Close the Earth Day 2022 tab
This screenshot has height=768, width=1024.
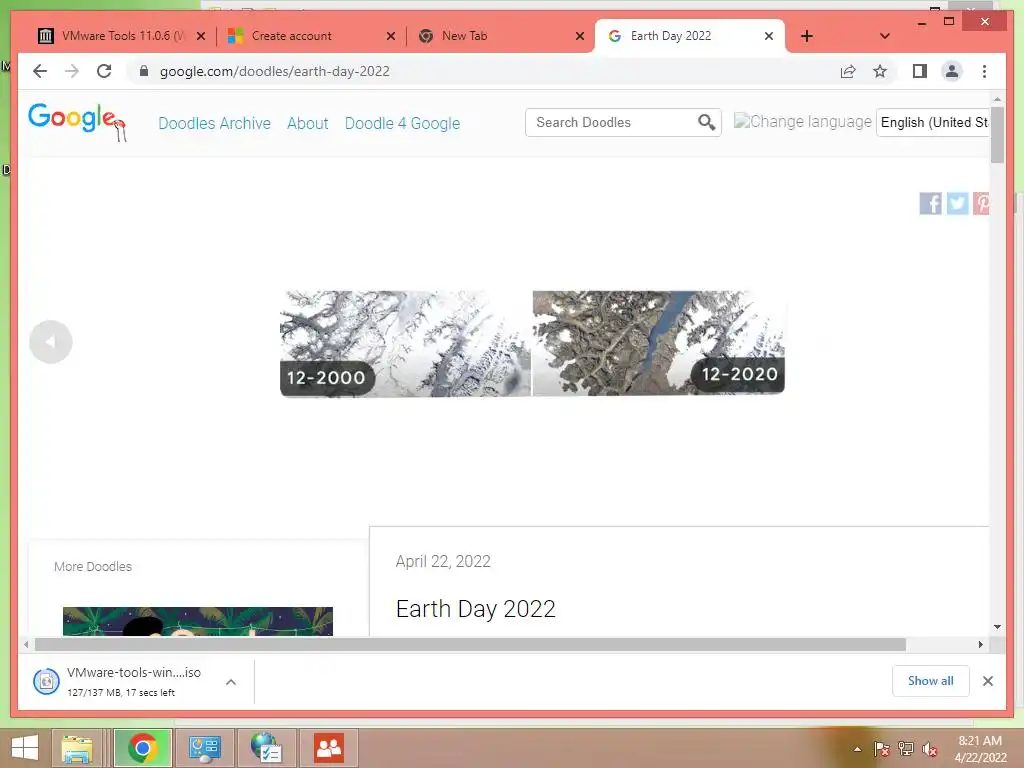pyautogui.click(x=769, y=36)
